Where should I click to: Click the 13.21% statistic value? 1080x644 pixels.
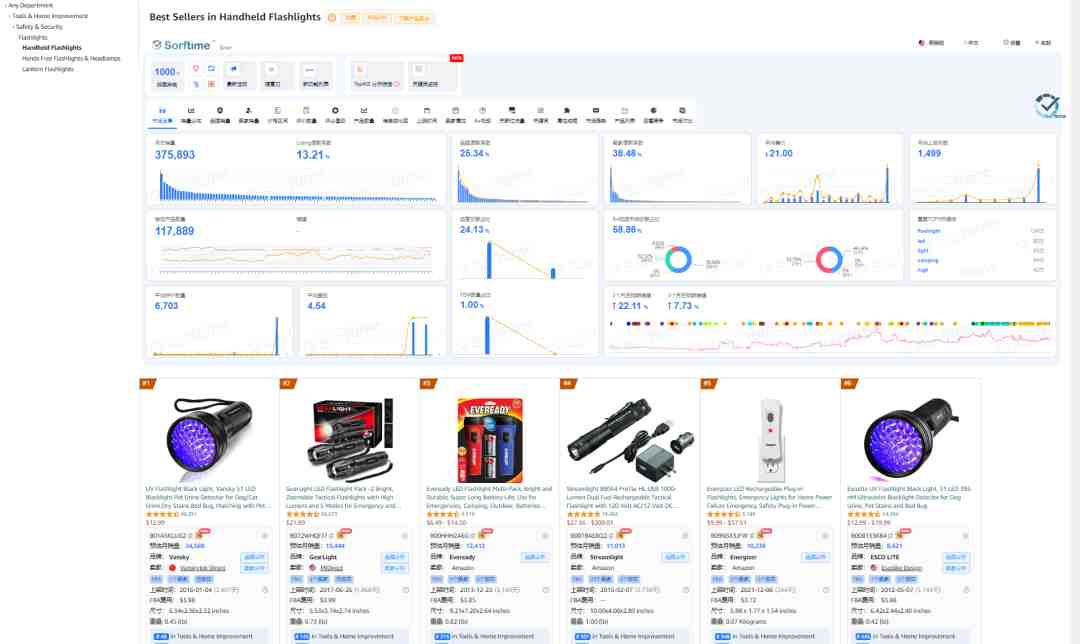click(x=313, y=155)
